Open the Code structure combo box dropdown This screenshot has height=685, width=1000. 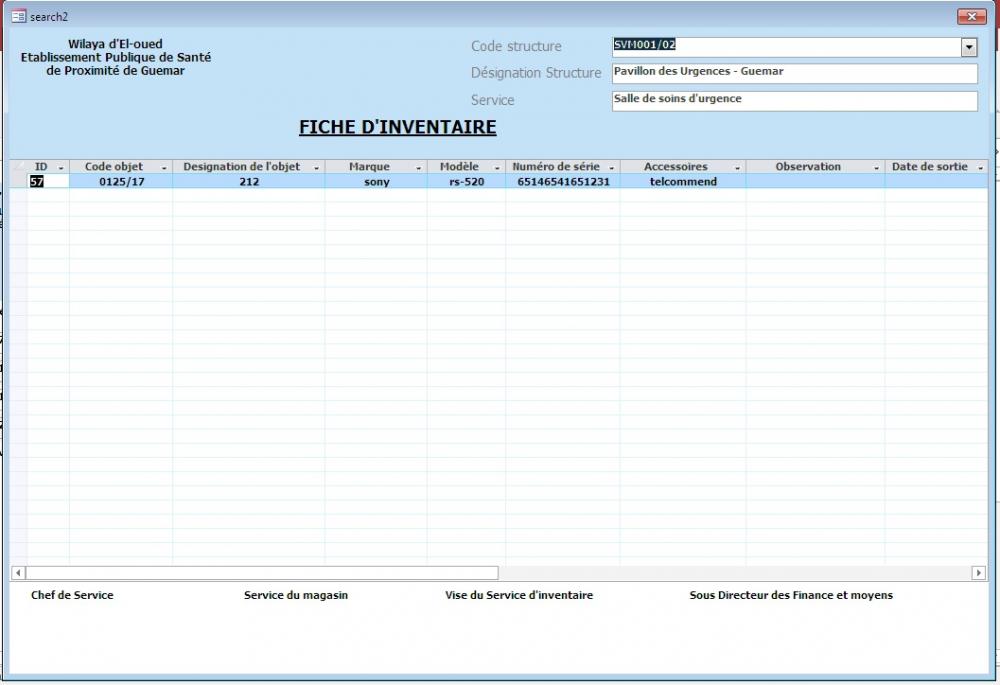pos(969,47)
